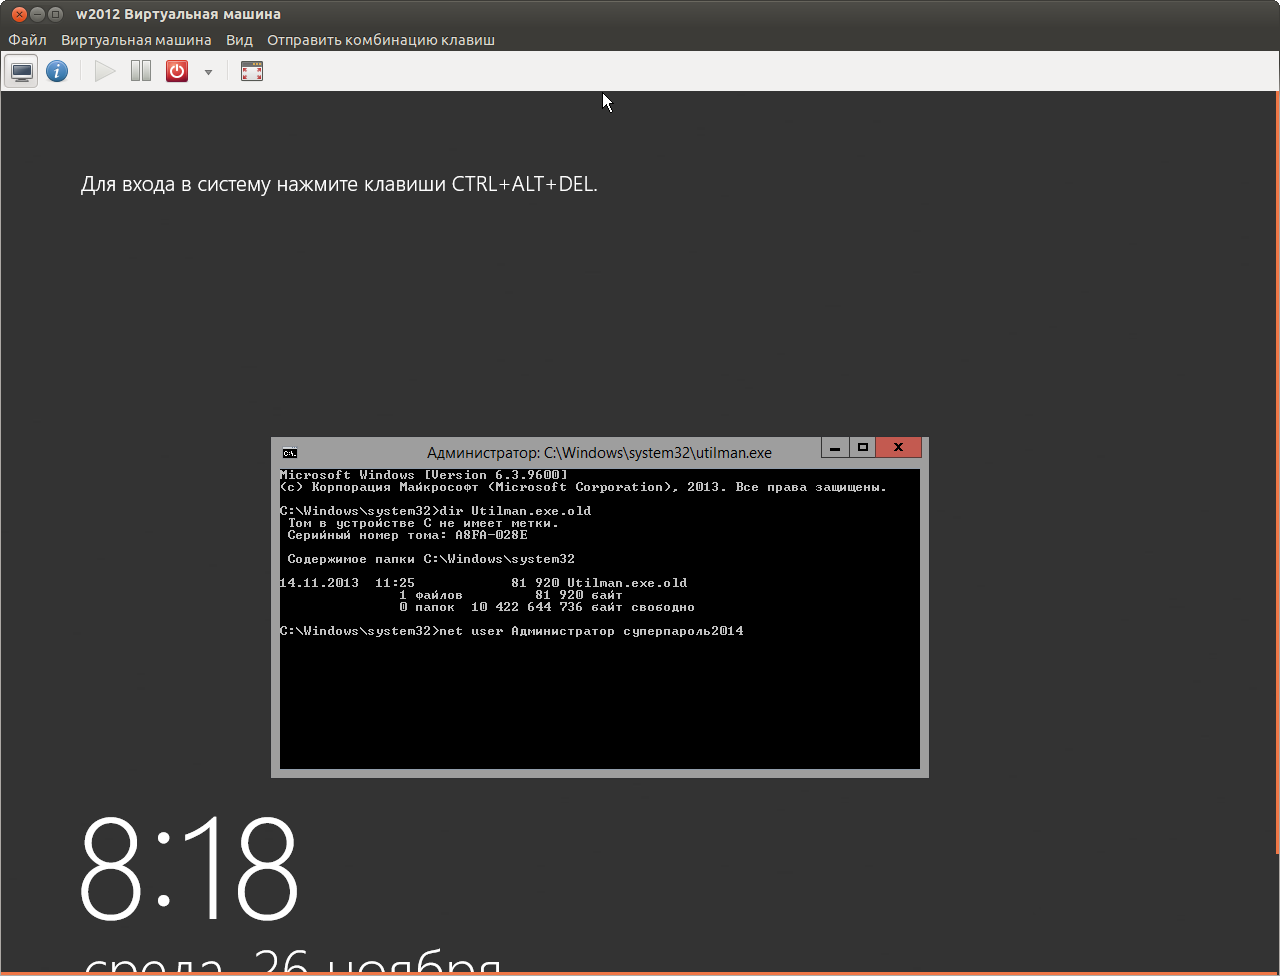This screenshot has height=976, width=1280.
Task: Click the red power shutdown icon
Action: [177, 71]
